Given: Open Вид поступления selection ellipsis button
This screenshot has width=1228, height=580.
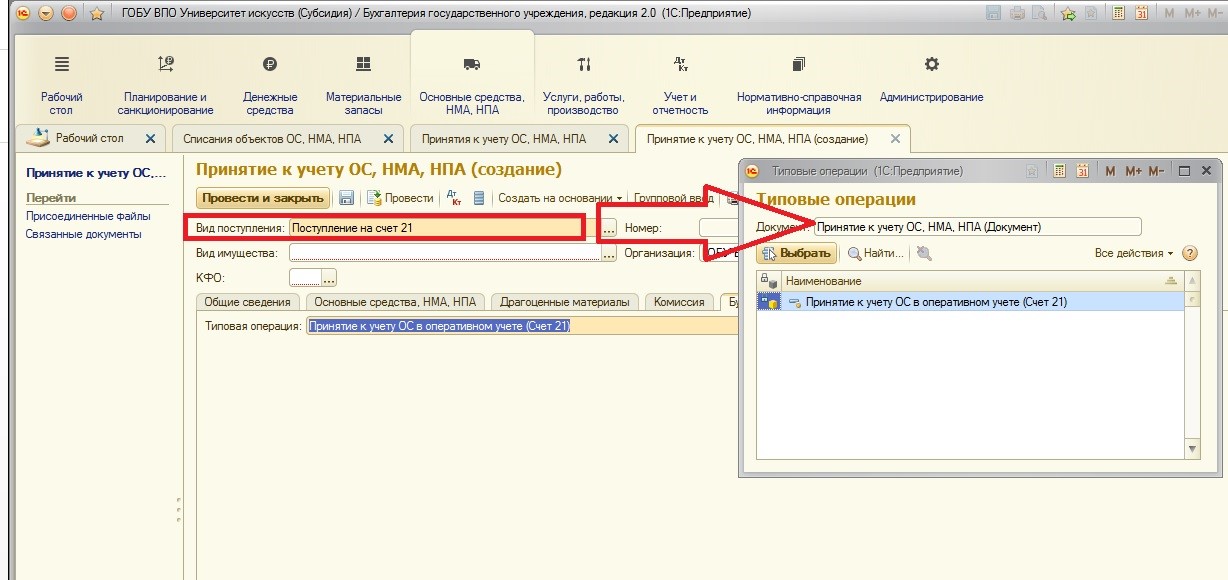Looking at the screenshot, I should coord(609,229).
